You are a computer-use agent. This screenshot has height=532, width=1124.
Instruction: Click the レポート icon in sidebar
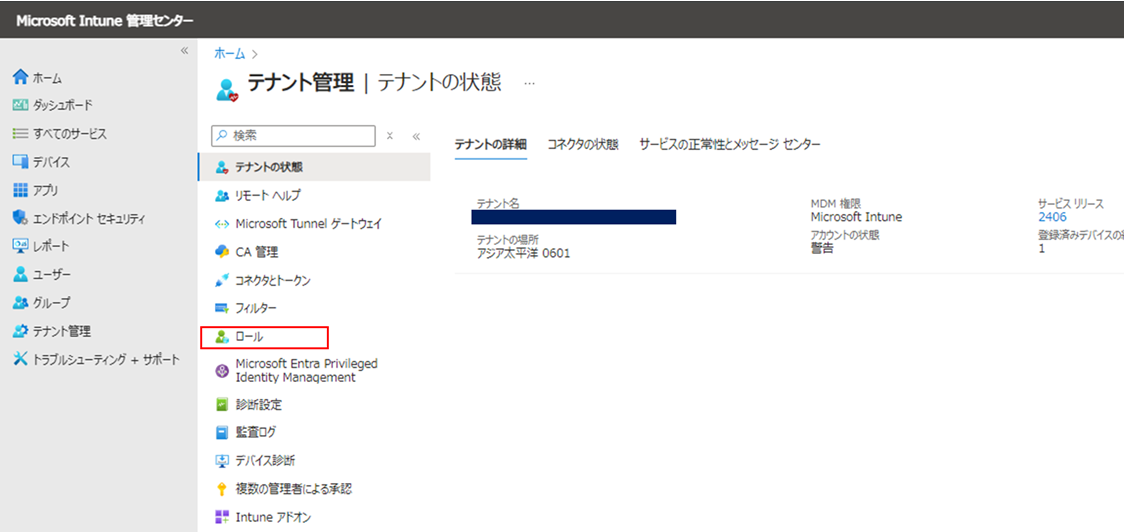point(21,246)
